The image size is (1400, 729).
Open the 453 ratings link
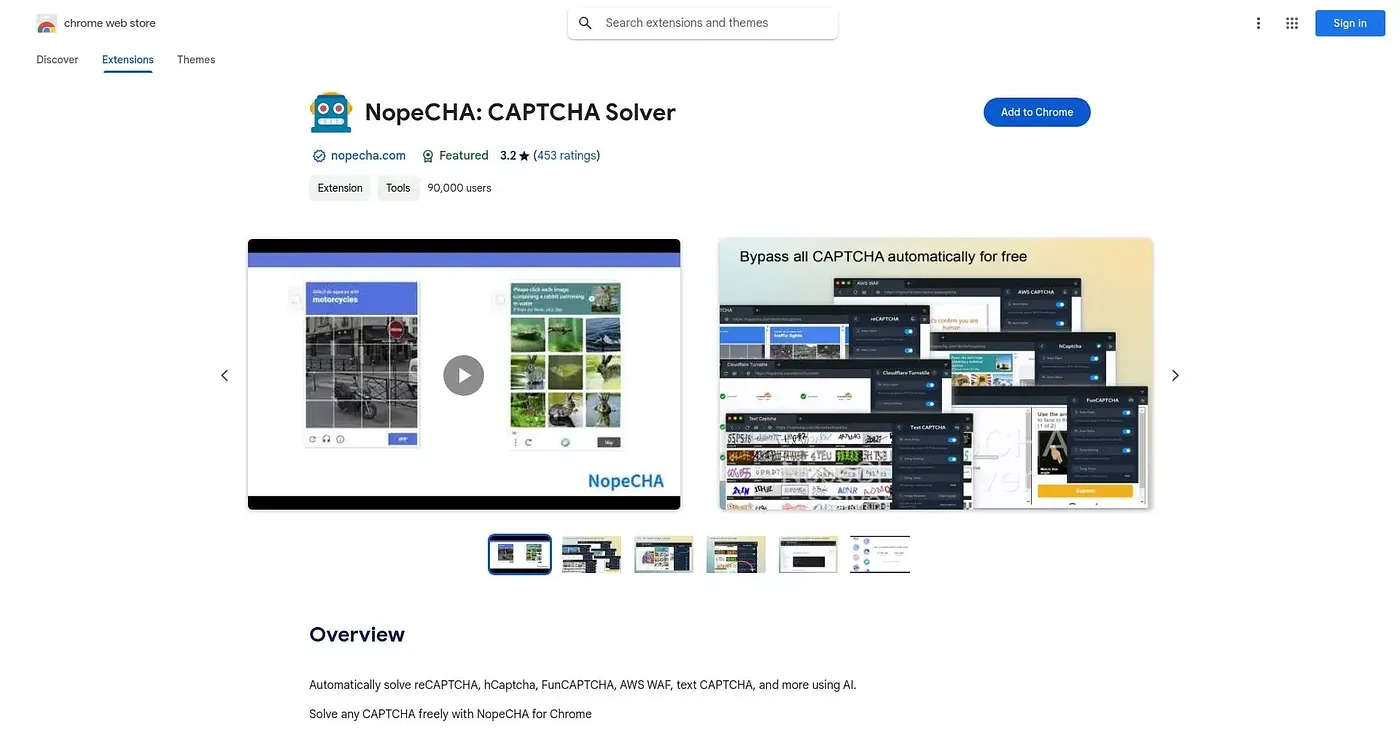566,156
